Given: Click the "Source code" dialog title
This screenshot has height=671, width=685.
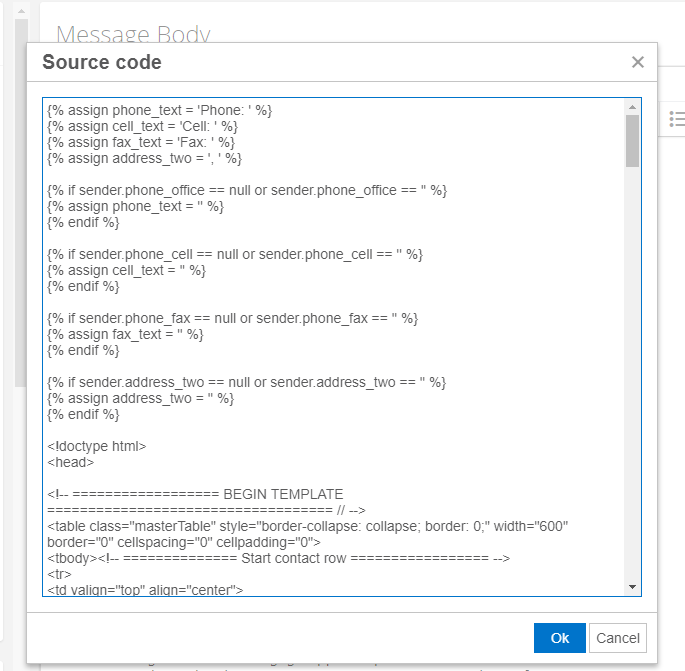Looking at the screenshot, I should coord(102,62).
